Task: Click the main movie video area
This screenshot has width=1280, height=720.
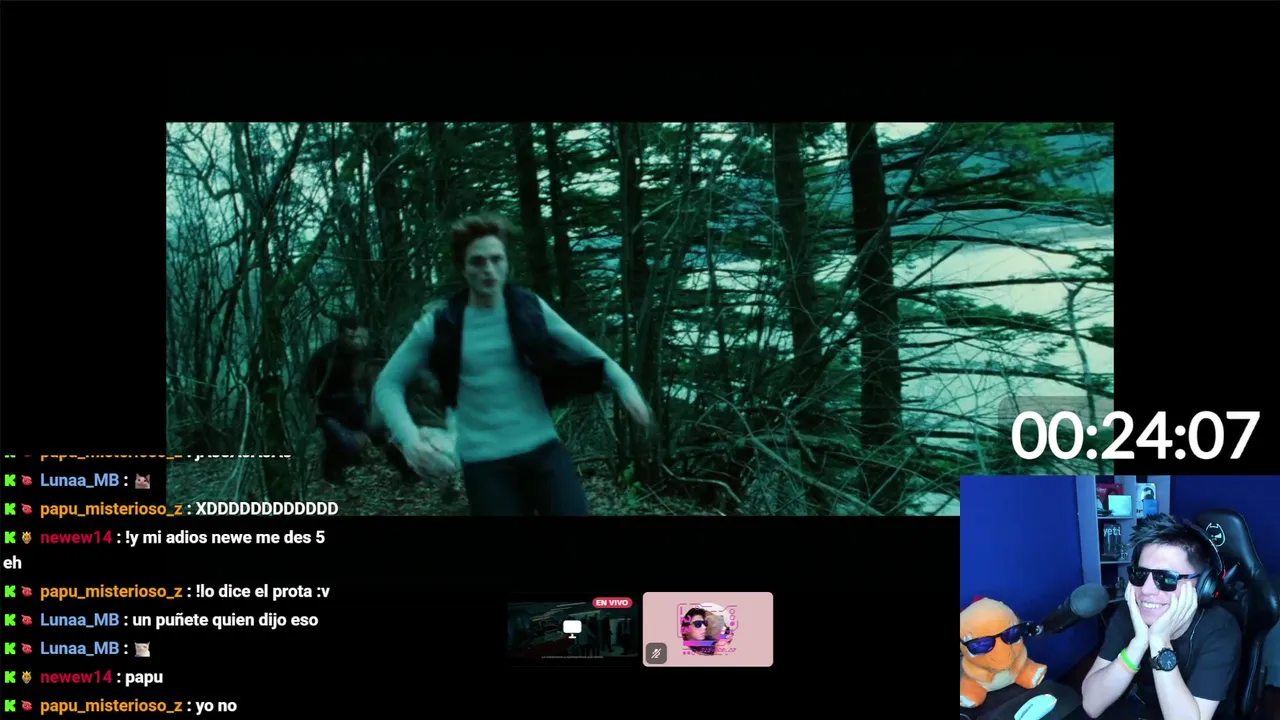Action: click(x=640, y=319)
